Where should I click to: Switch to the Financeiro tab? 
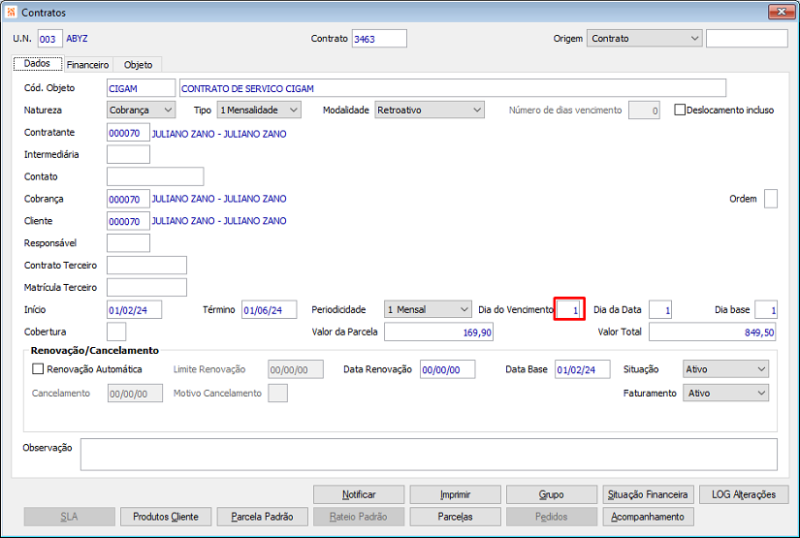pyautogui.click(x=88, y=65)
